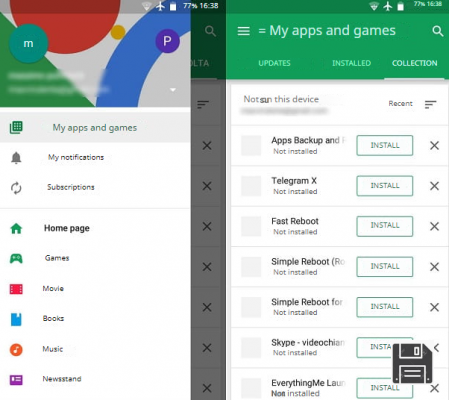Tap the airplane mode icon in left status bar

[161, 6]
